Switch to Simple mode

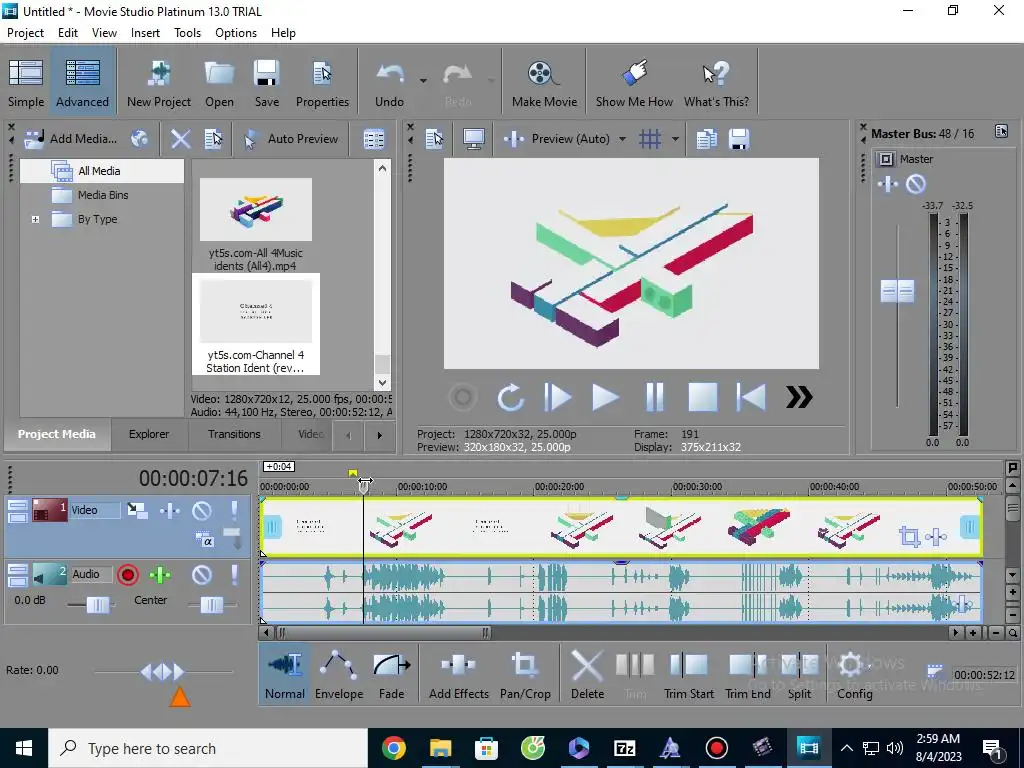coord(26,82)
